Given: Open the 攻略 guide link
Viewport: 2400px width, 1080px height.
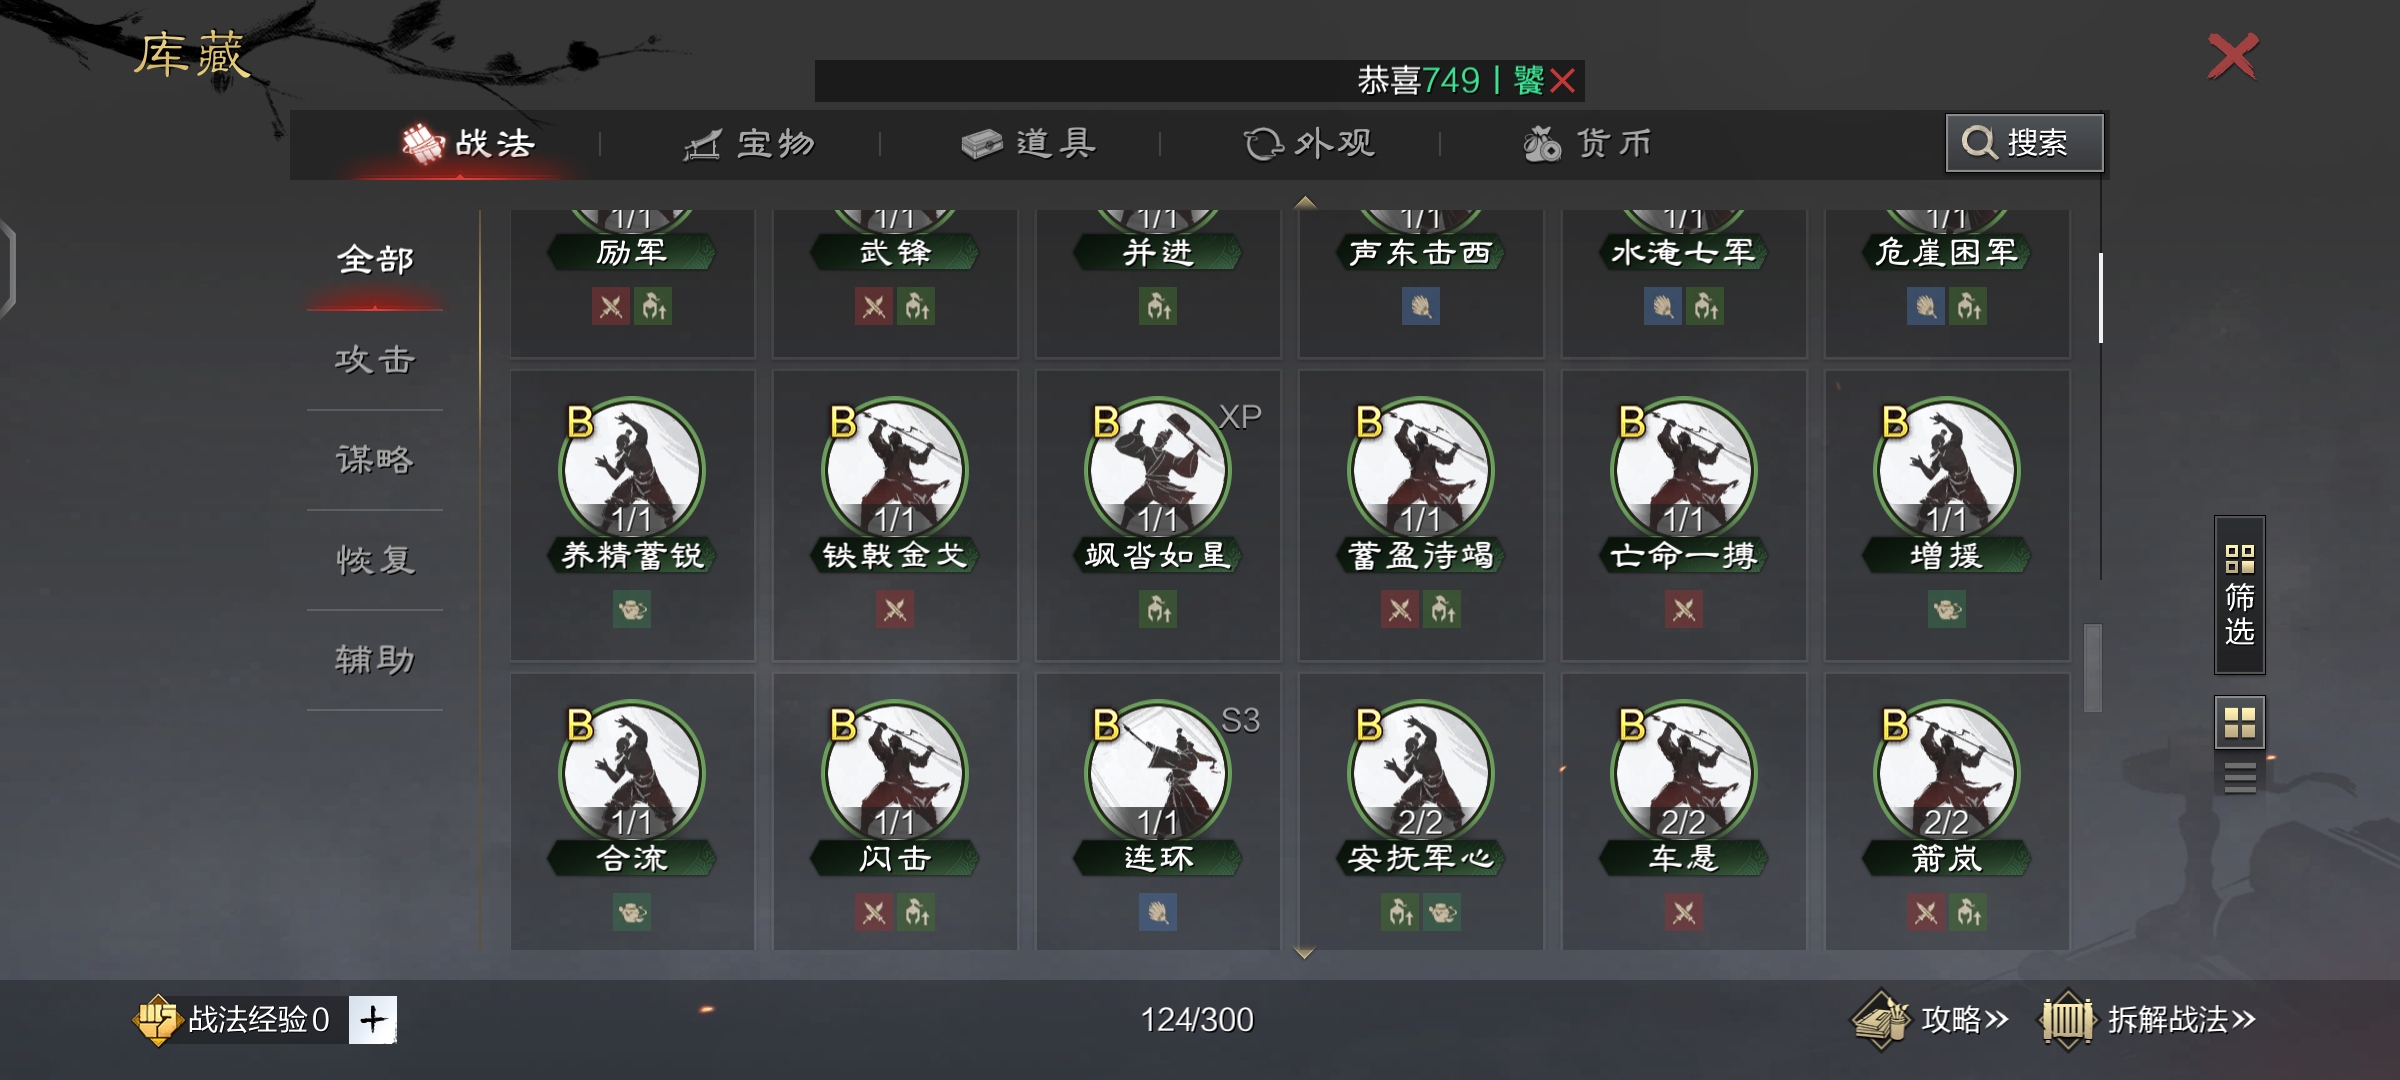Looking at the screenshot, I should (x=1930, y=1020).
